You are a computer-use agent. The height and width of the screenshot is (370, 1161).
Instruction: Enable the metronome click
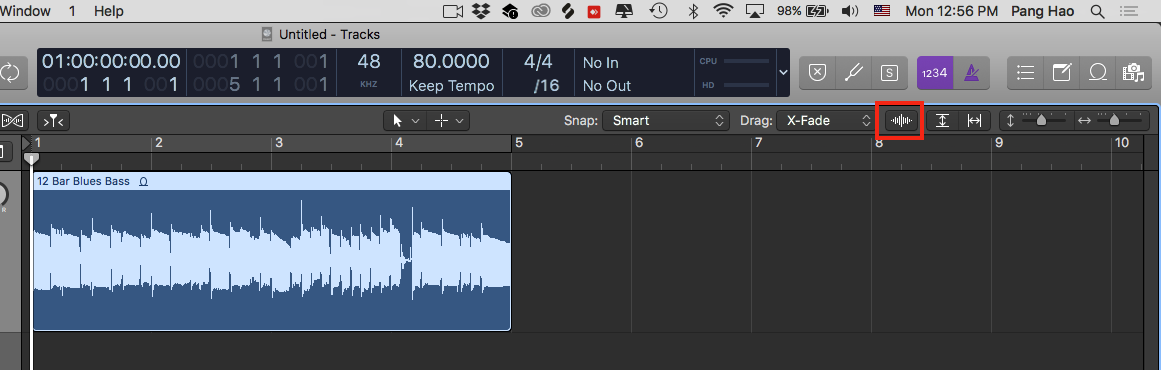pos(967,73)
